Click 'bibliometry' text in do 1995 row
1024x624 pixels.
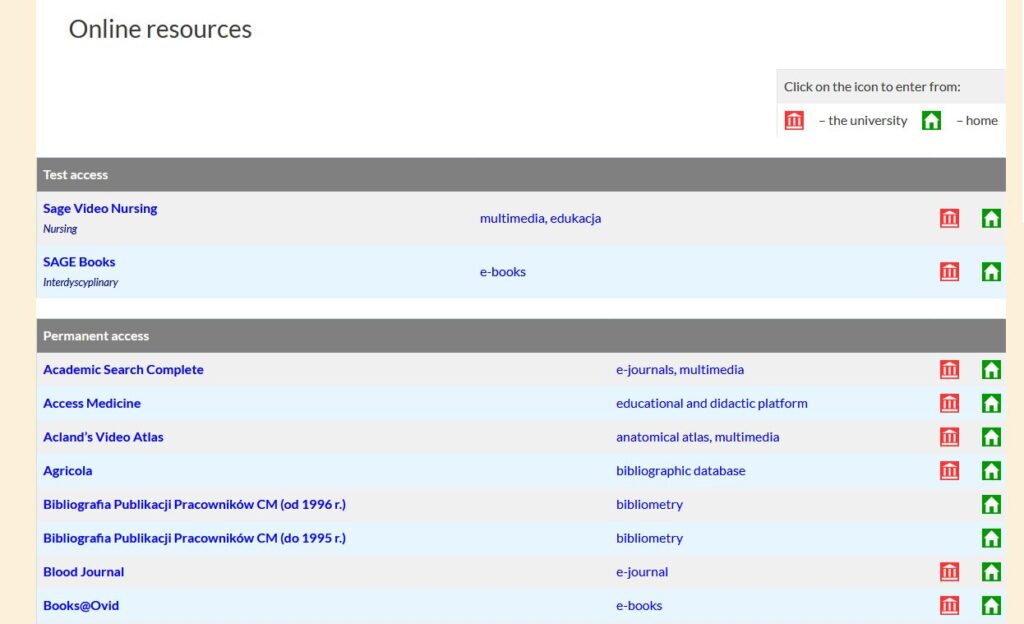pos(649,538)
